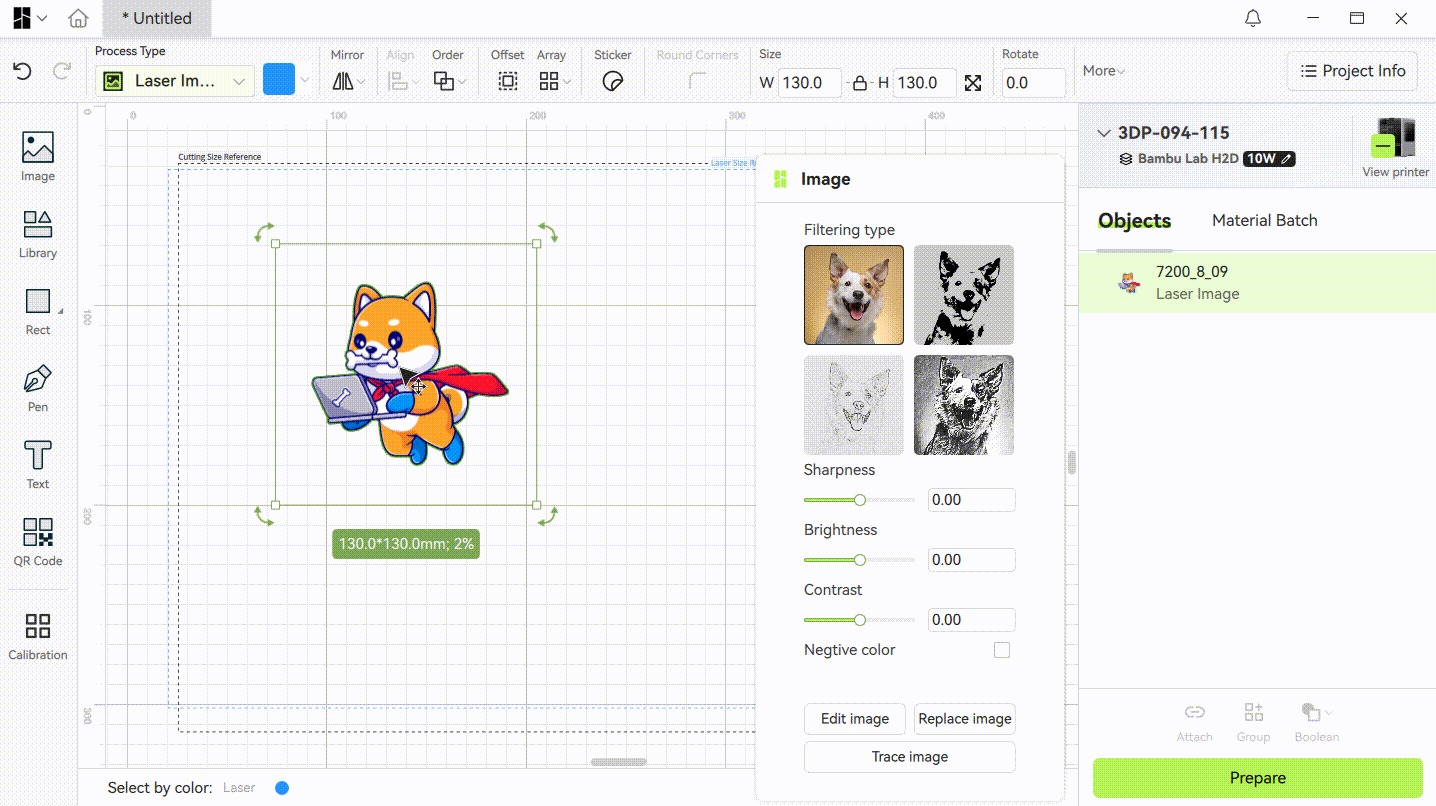
Task: Switch to the Material Batch tab
Action: pos(1265,221)
